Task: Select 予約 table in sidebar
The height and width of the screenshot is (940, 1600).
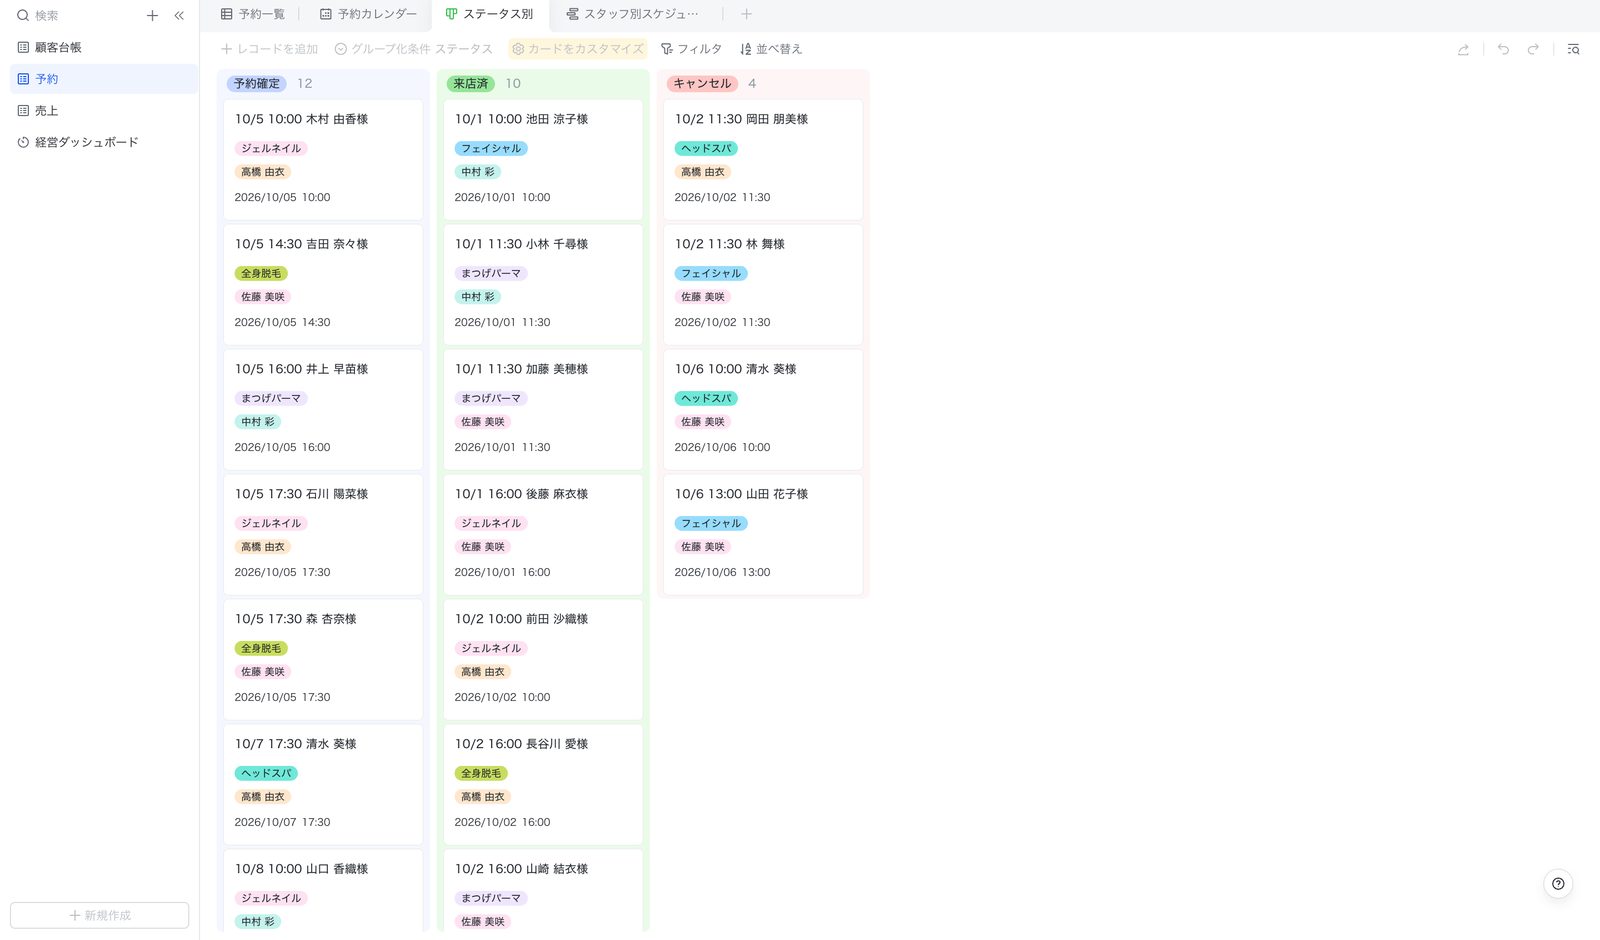Action: (x=104, y=79)
